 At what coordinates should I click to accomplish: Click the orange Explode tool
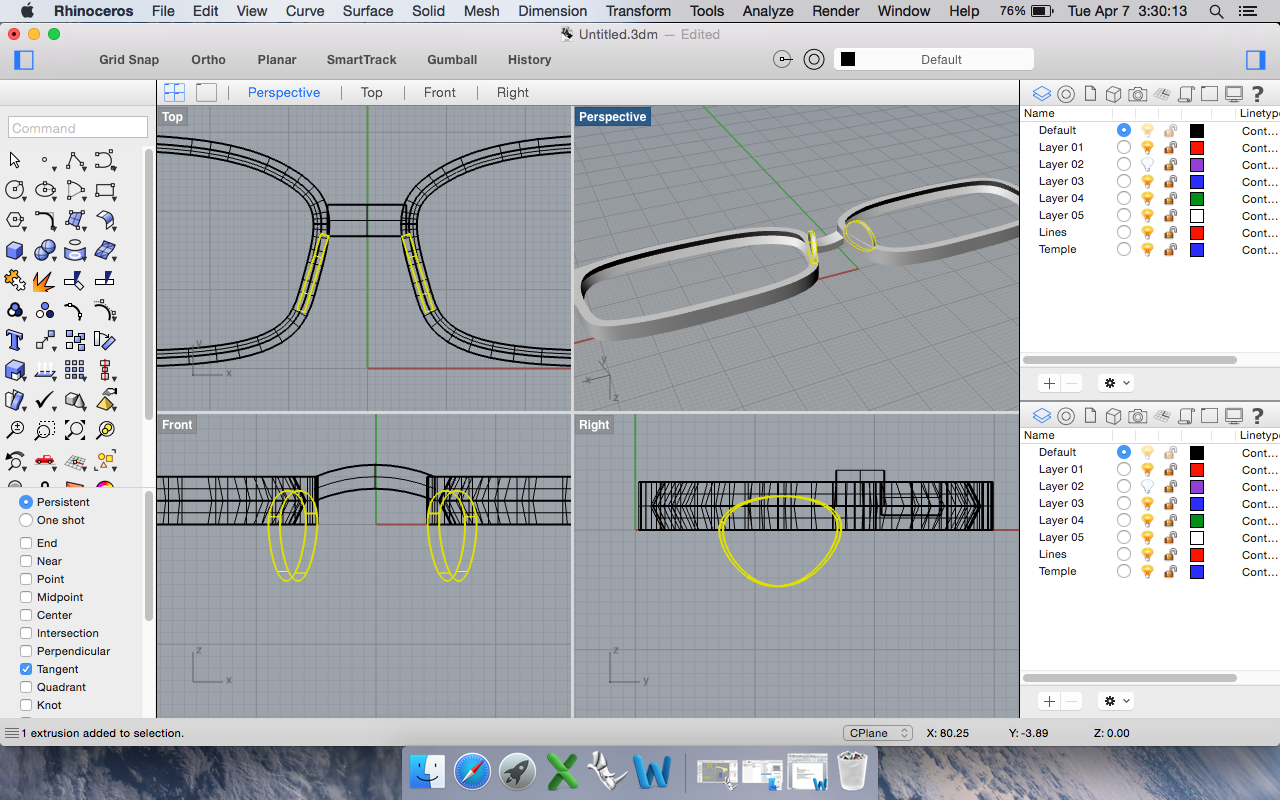pos(45,280)
